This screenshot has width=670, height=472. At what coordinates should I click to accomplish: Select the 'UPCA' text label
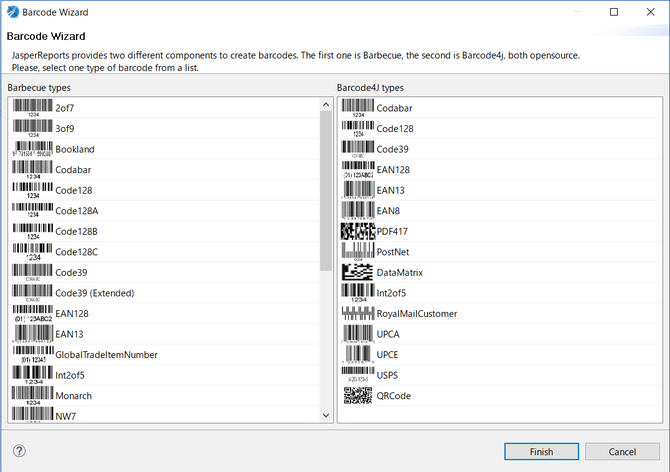[x=388, y=334]
